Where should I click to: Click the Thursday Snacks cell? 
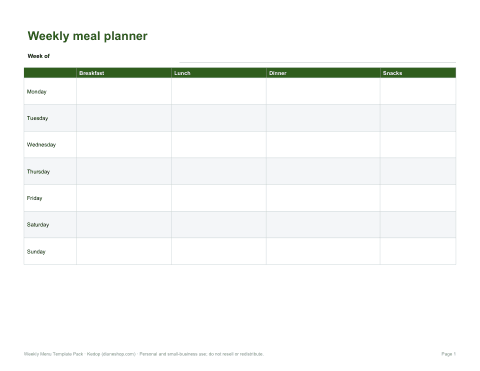[x=418, y=171]
